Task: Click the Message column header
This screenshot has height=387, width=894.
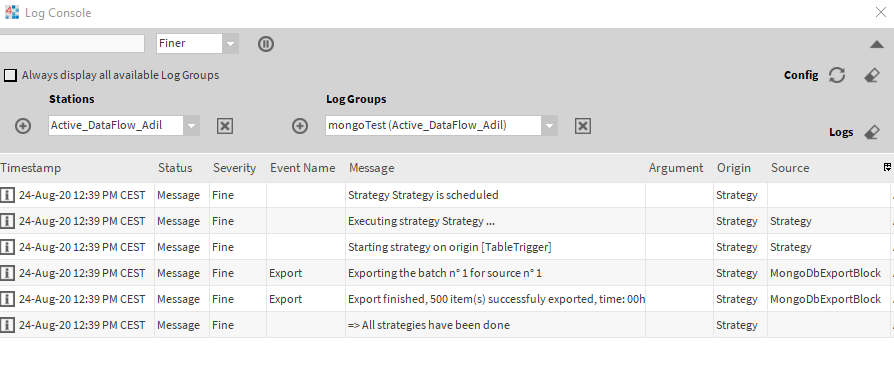Action: coord(371,168)
